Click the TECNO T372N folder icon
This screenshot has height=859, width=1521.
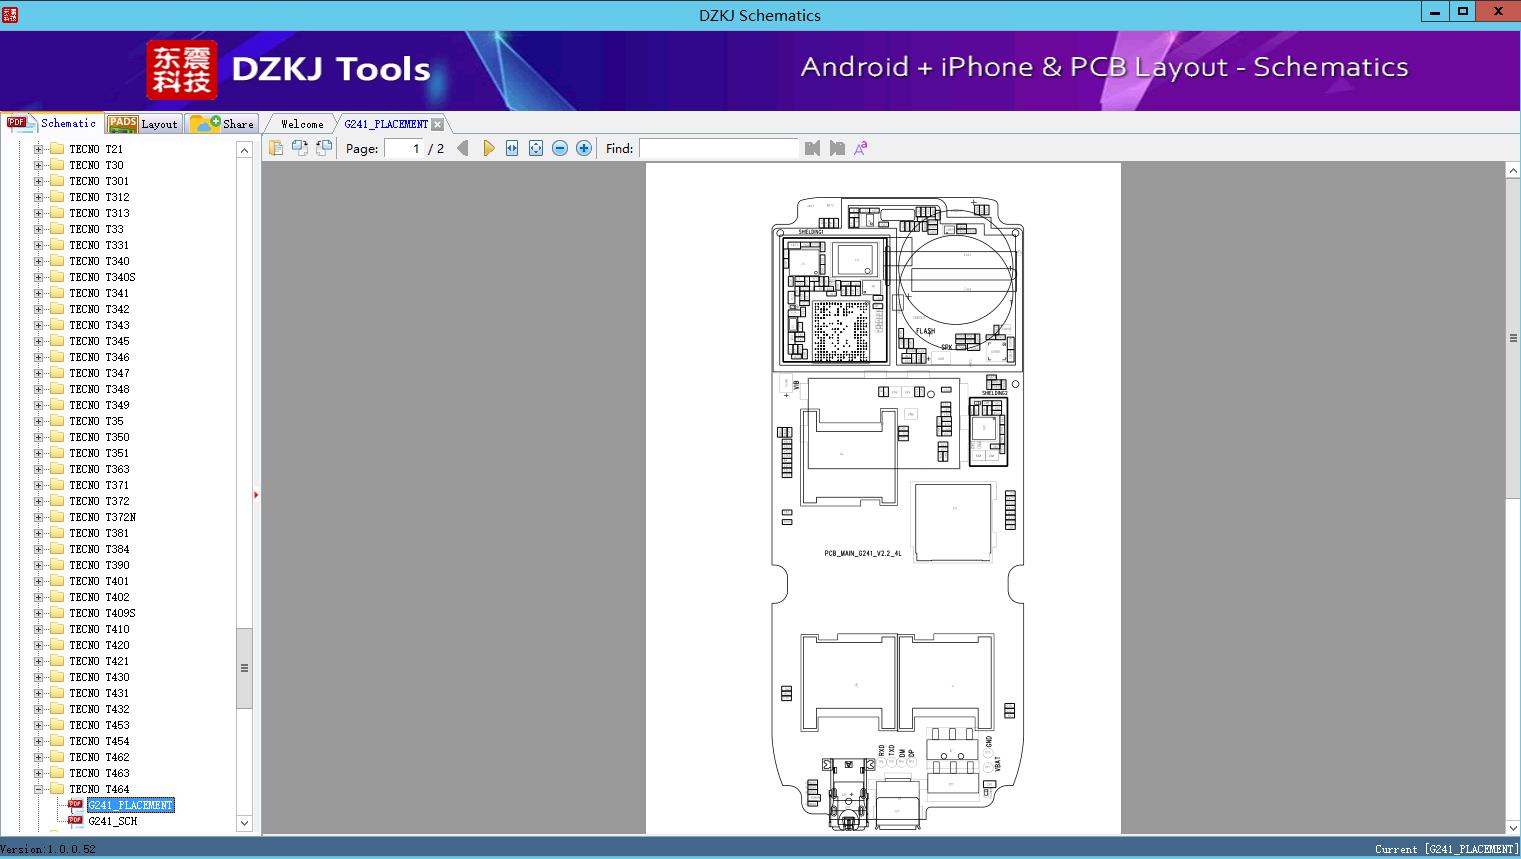(57, 517)
